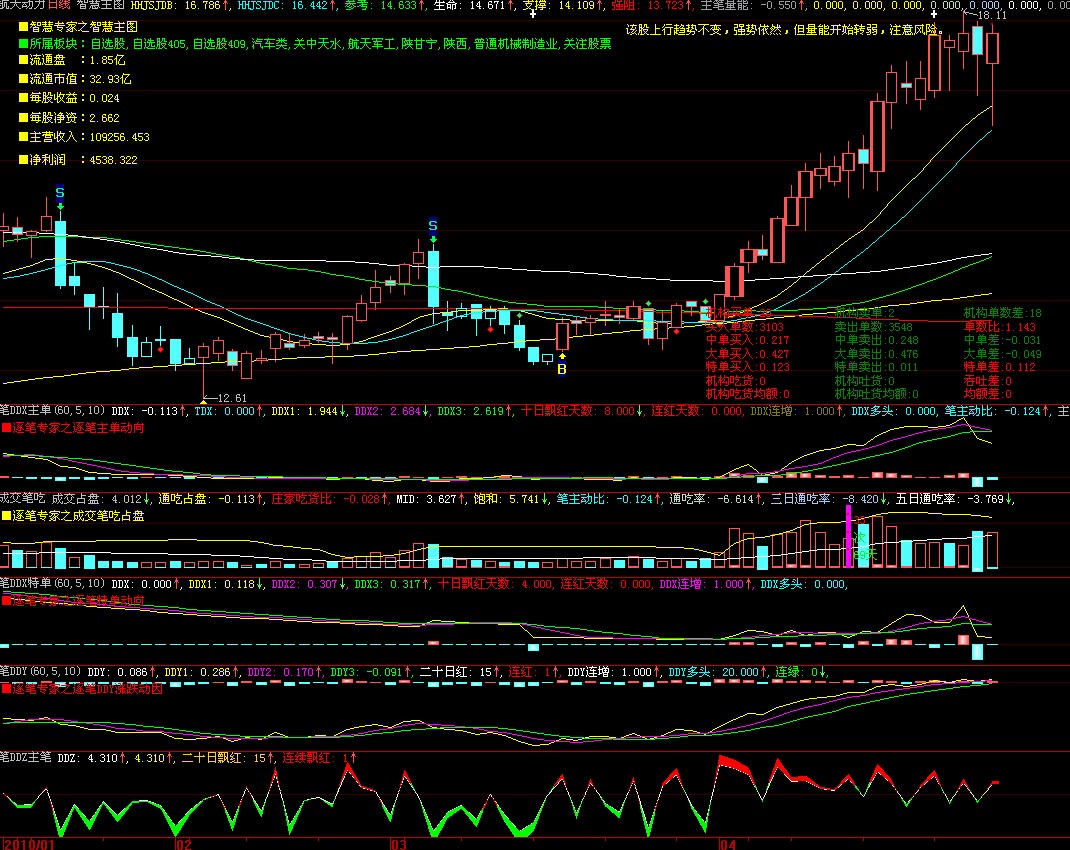Click the 卖出单数:3548 entry
Viewport: 1070px width, 850px height.
point(873,327)
